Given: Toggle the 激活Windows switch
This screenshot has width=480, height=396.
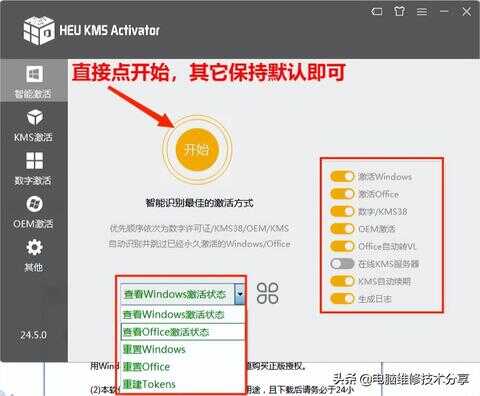Looking at the screenshot, I should click(x=342, y=176).
